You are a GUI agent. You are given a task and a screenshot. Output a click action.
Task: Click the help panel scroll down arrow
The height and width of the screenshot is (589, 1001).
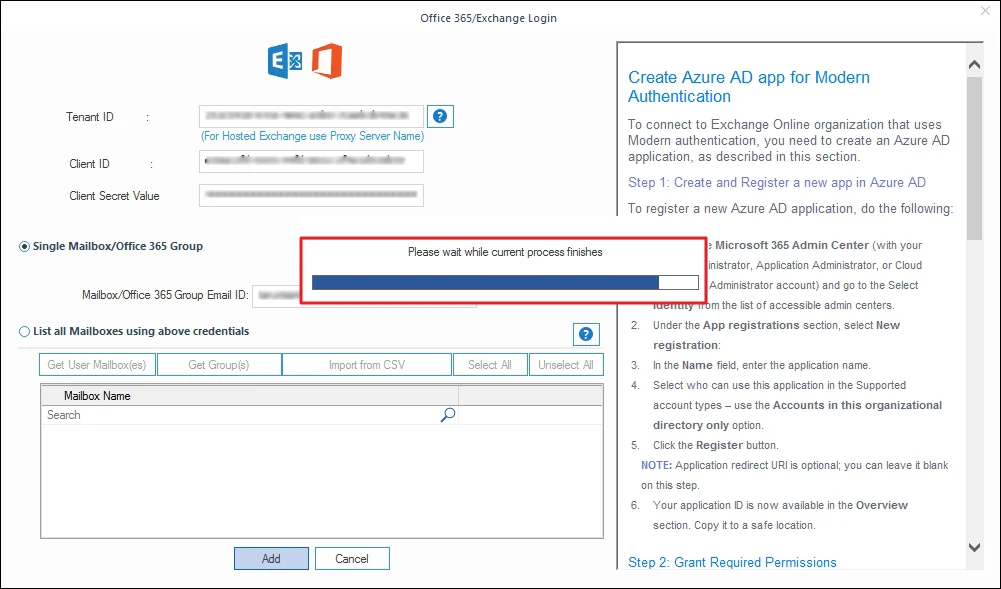[x=974, y=547]
